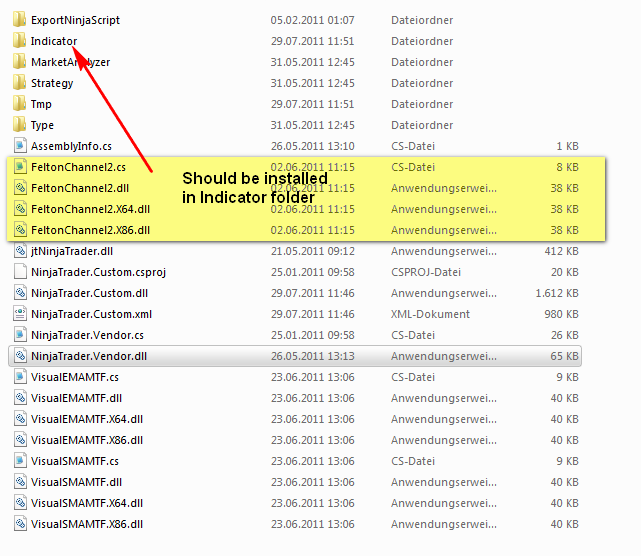Select the FeltonChannel2.cs file name
The width and height of the screenshot is (641, 556).
click(78, 167)
